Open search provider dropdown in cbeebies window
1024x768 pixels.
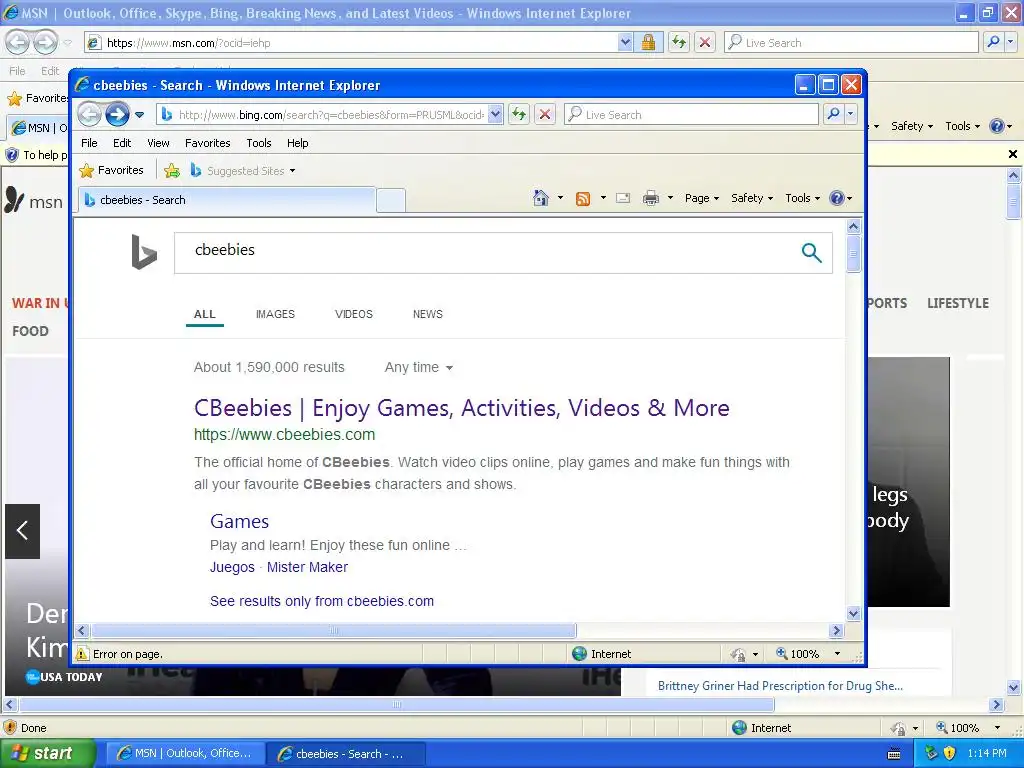(850, 114)
